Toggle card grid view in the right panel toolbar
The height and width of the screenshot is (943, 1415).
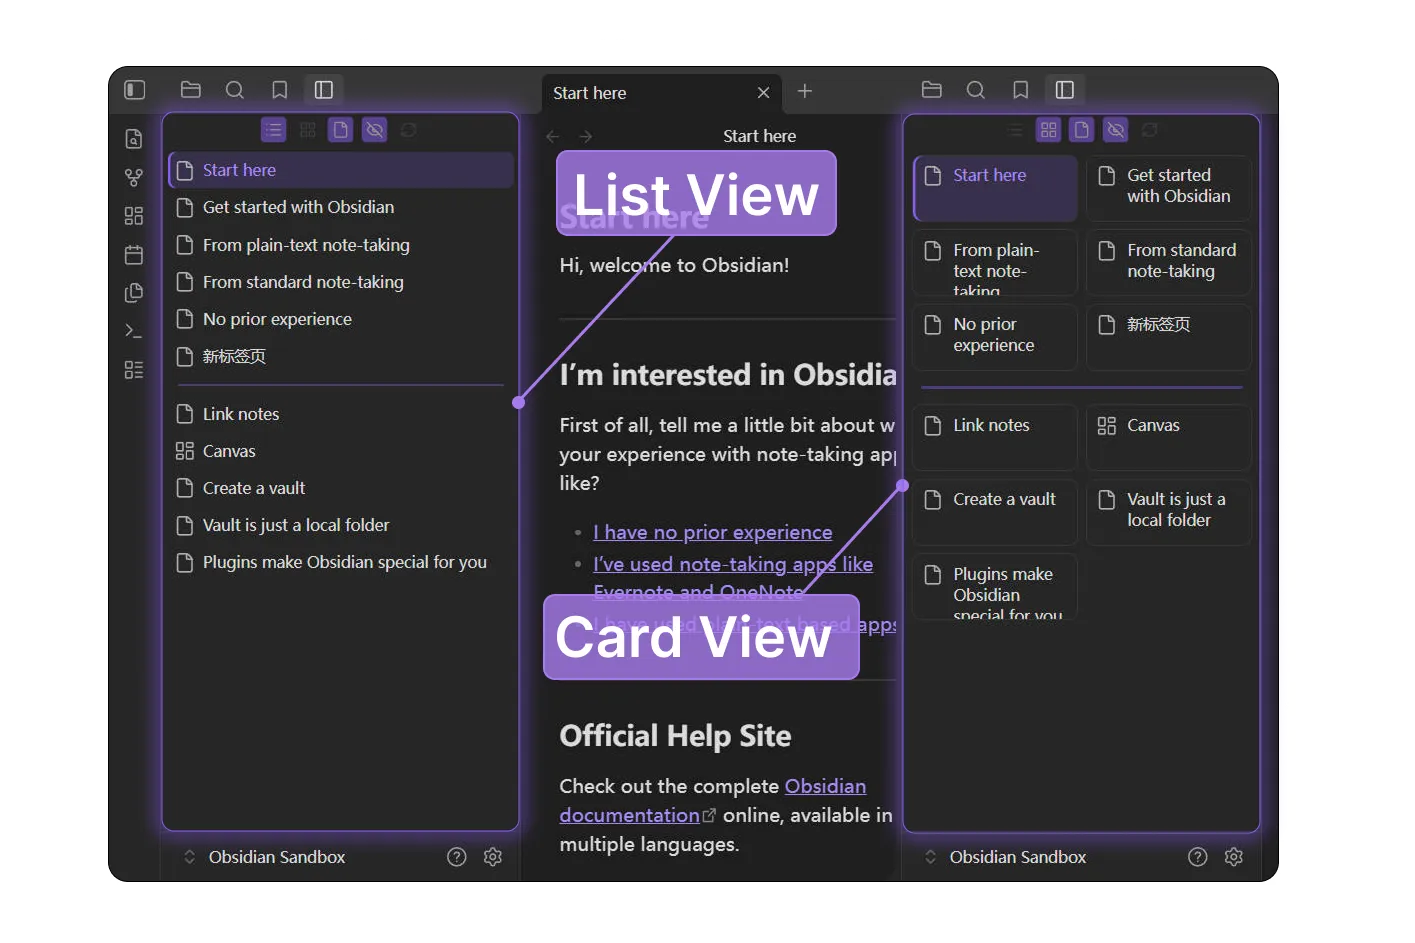1048,130
